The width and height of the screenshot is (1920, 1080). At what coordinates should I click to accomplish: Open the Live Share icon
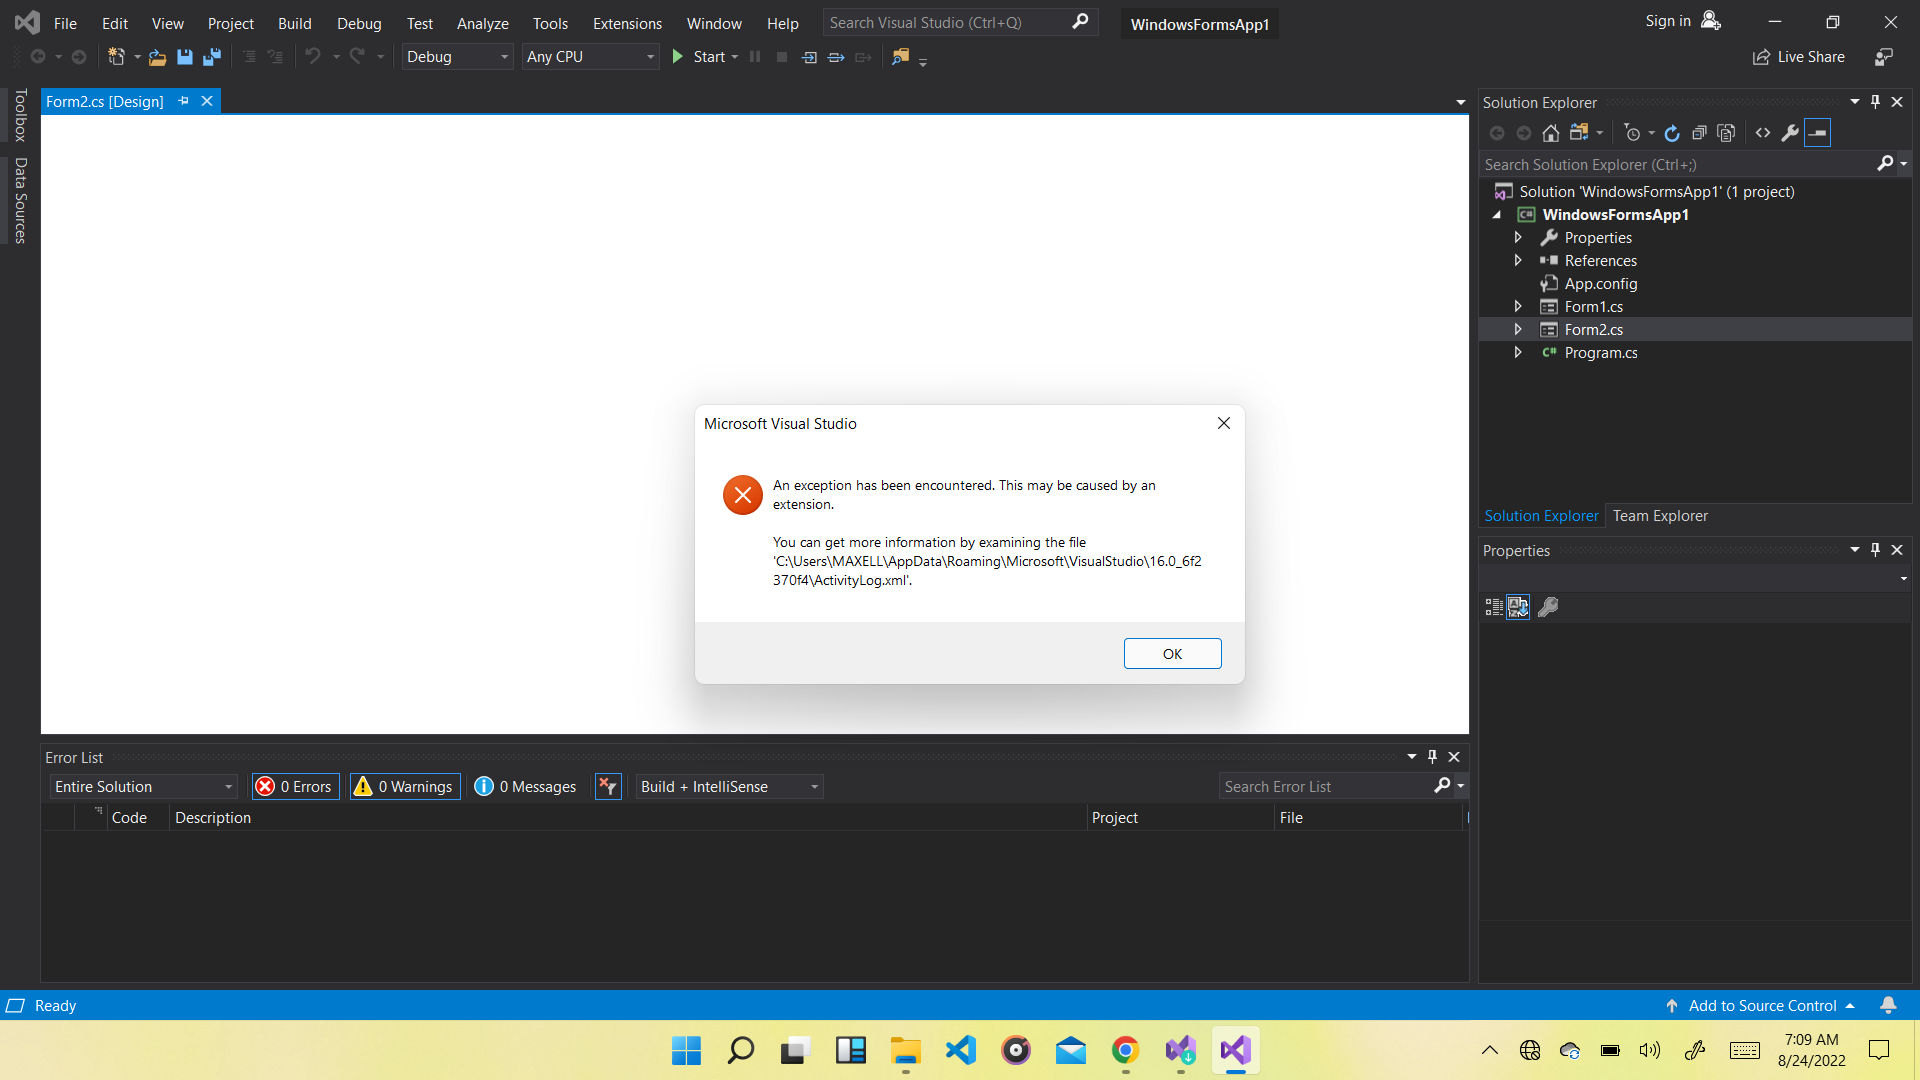[x=1761, y=57]
